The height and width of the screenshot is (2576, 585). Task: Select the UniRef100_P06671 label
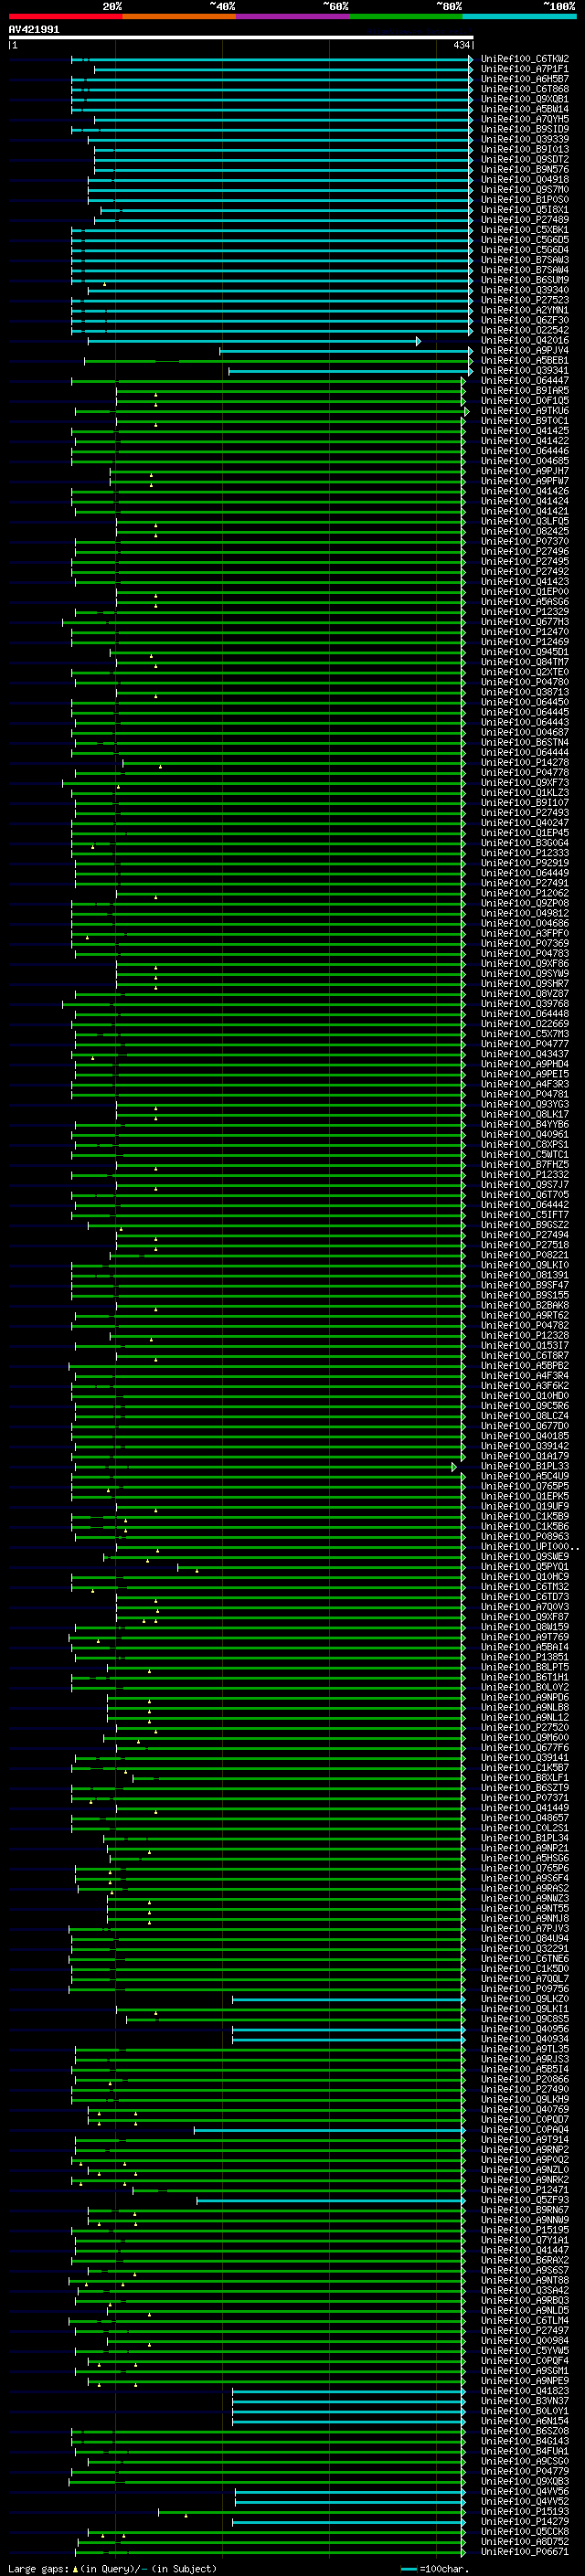pyautogui.click(x=525, y=2551)
